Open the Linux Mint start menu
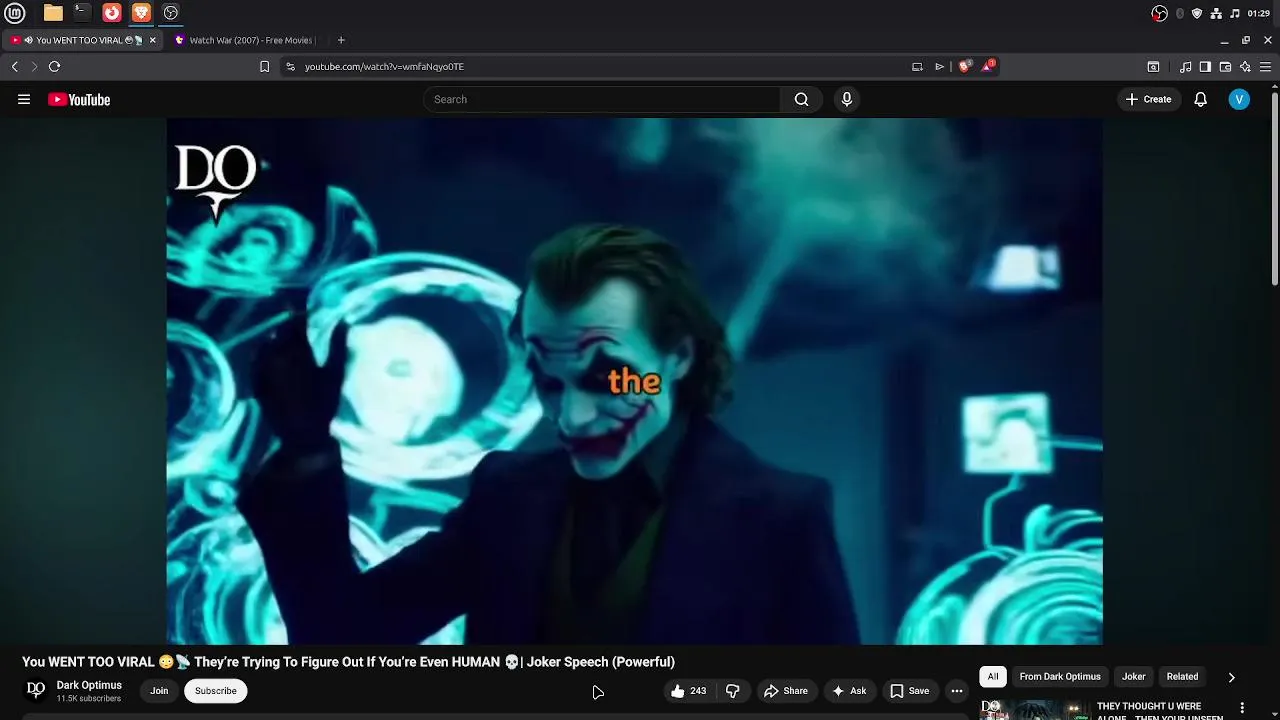 coord(15,13)
